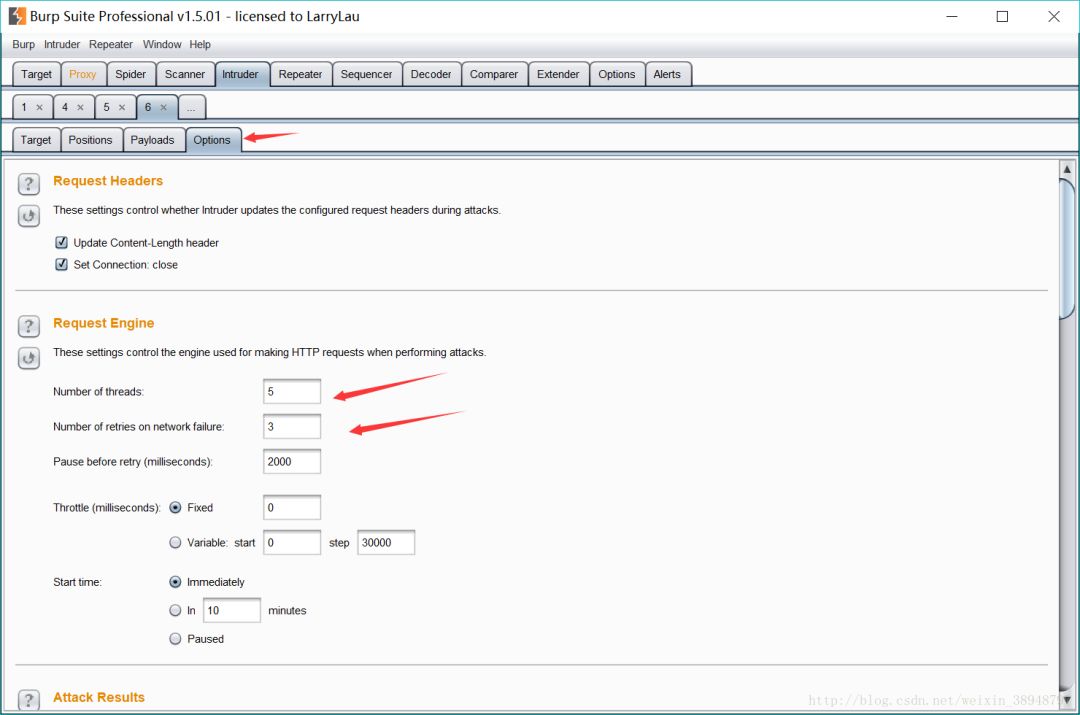Click the Fixed throttle value field

(292, 508)
